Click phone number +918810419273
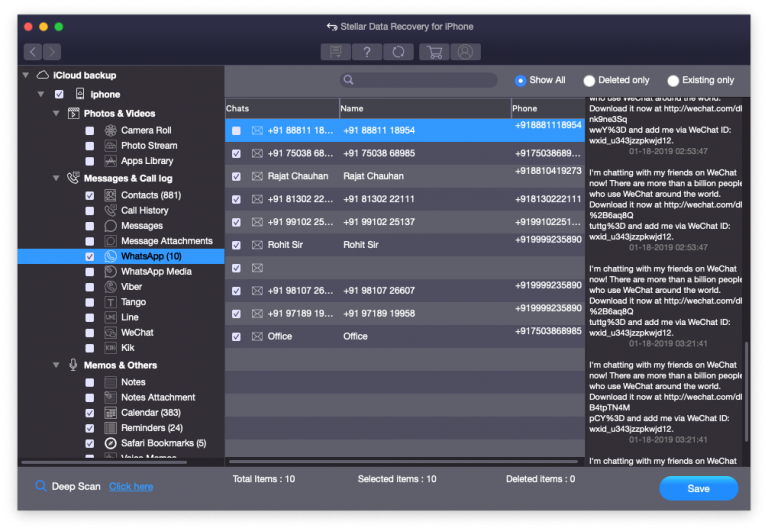The height and width of the screenshot is (531, 768). (548, 171)
